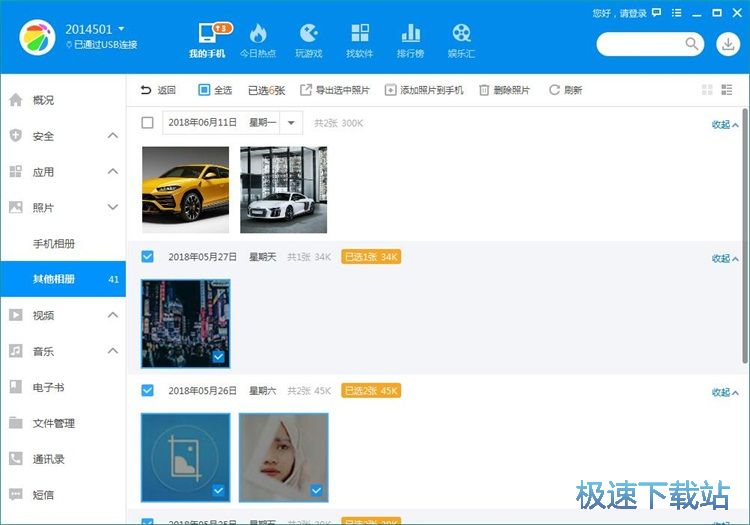This screenshot has height=525, width=750.
Task: Uncheck the 2018年05月27日 group checkbox
Action: [x=147, y=257]
